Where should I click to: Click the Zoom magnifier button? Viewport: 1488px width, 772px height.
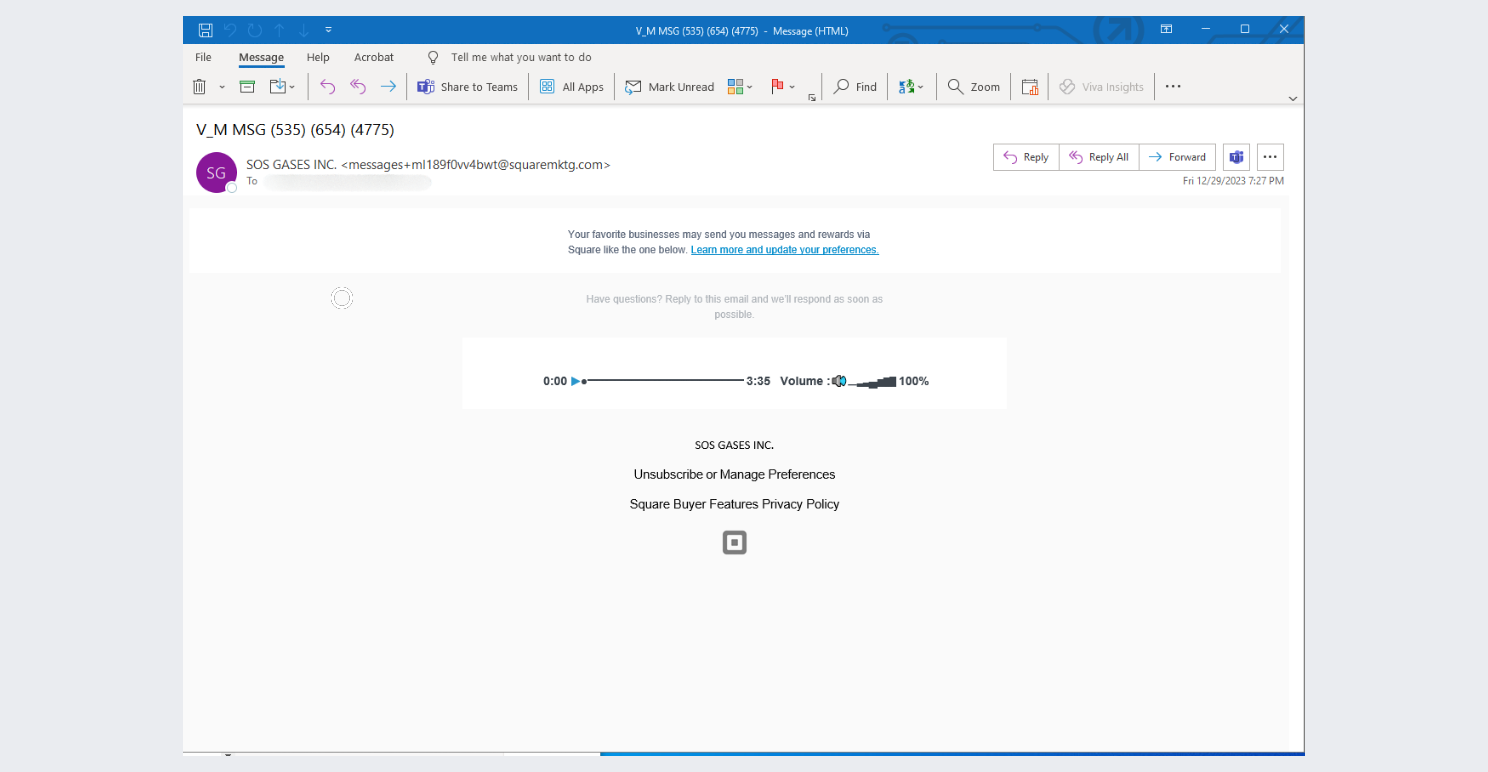974,87
